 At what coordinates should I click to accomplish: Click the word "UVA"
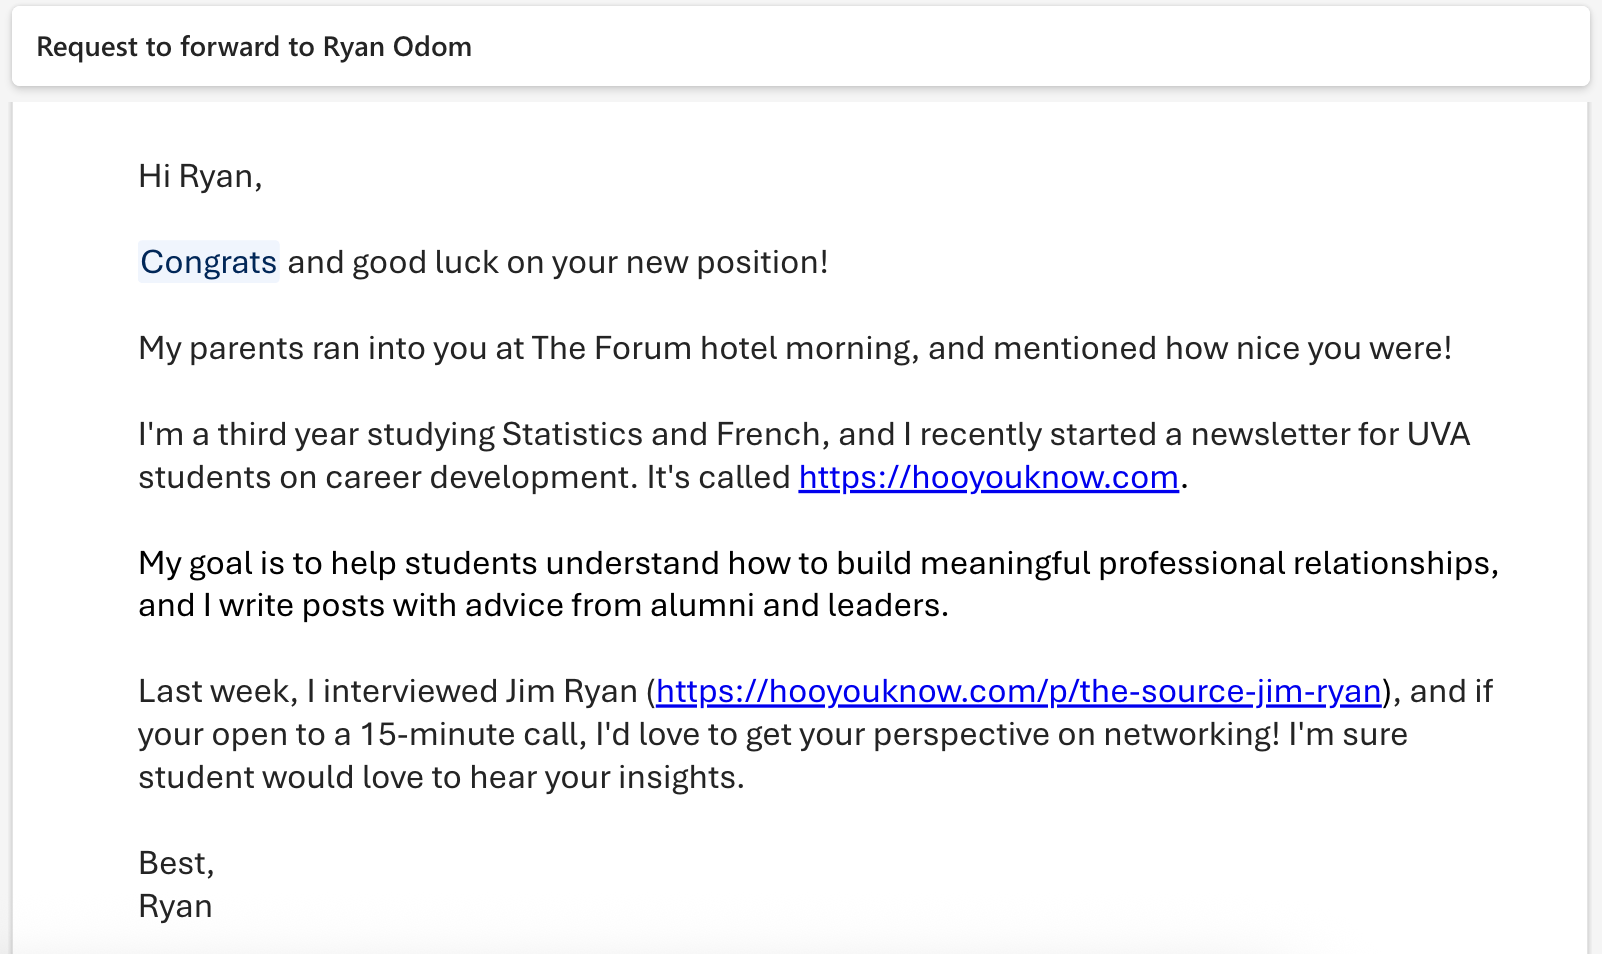click(x=1438, y=434)
